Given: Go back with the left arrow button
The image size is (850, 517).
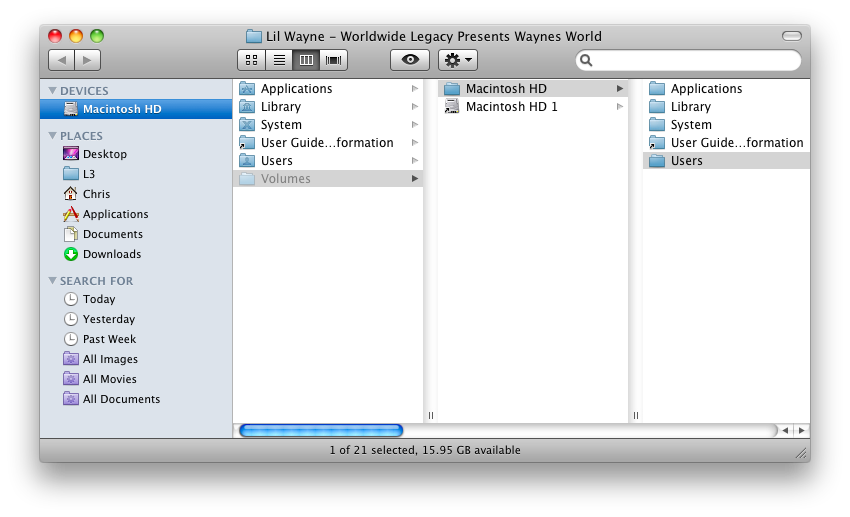Looking at the screenshot, I should pyautogui.click(x=61, y=60).
